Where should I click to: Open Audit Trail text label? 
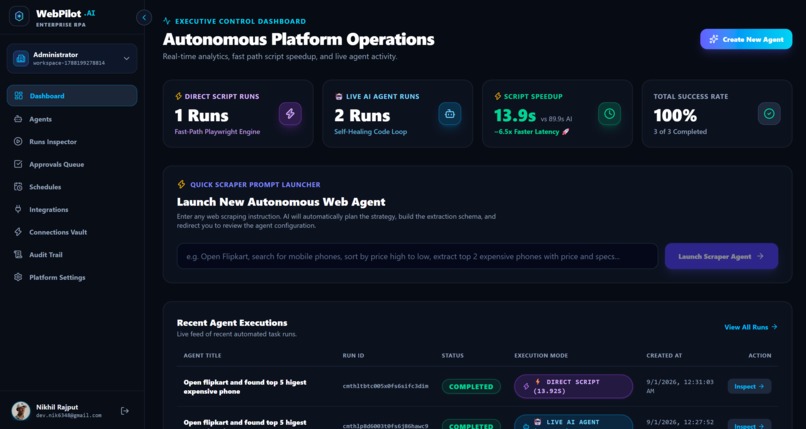[46, 255]
